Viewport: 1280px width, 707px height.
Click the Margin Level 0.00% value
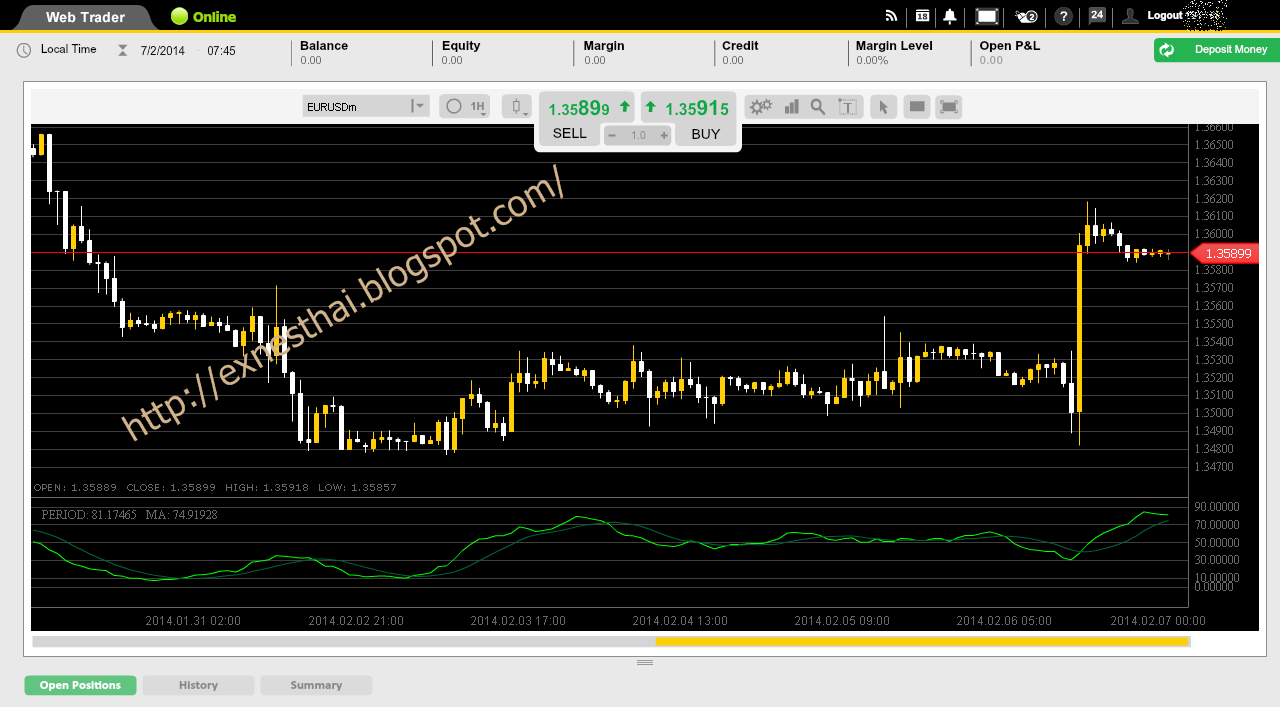click(872, 60)
